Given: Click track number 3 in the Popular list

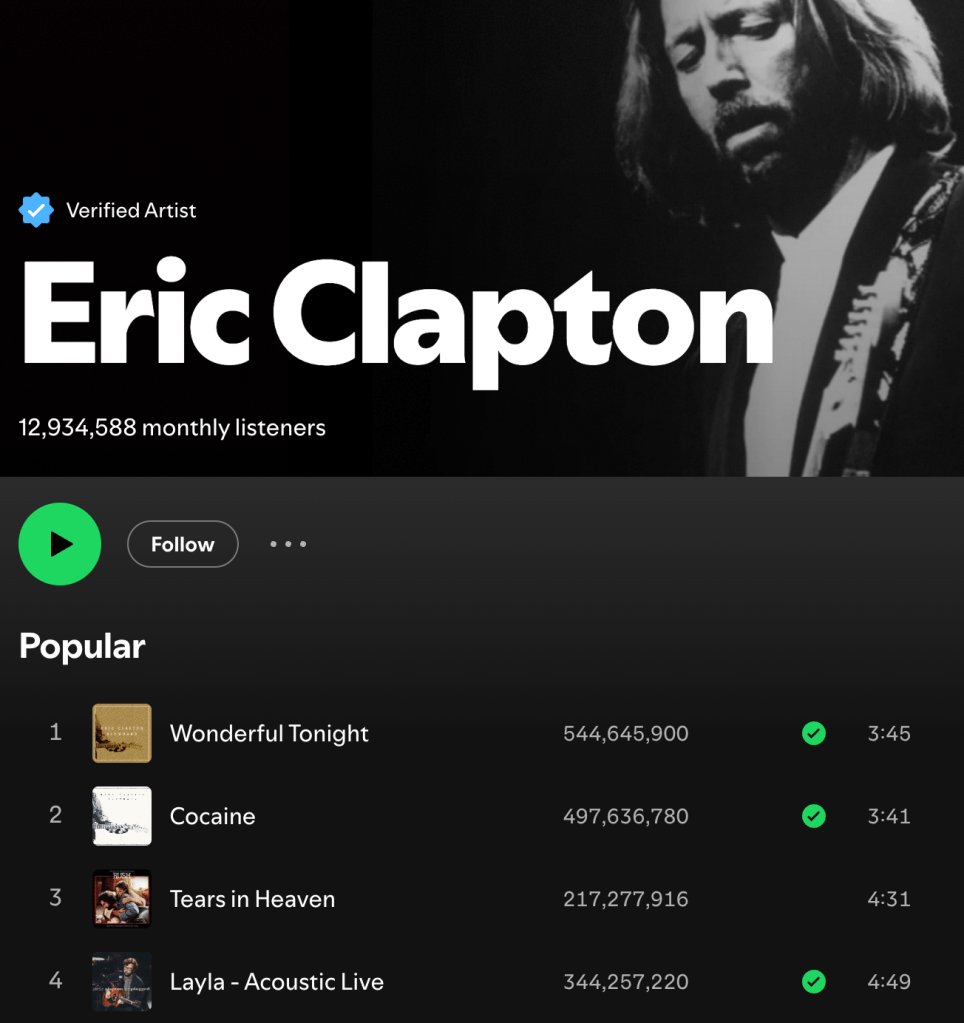Looking at the screenshot, I should point(55,898).
